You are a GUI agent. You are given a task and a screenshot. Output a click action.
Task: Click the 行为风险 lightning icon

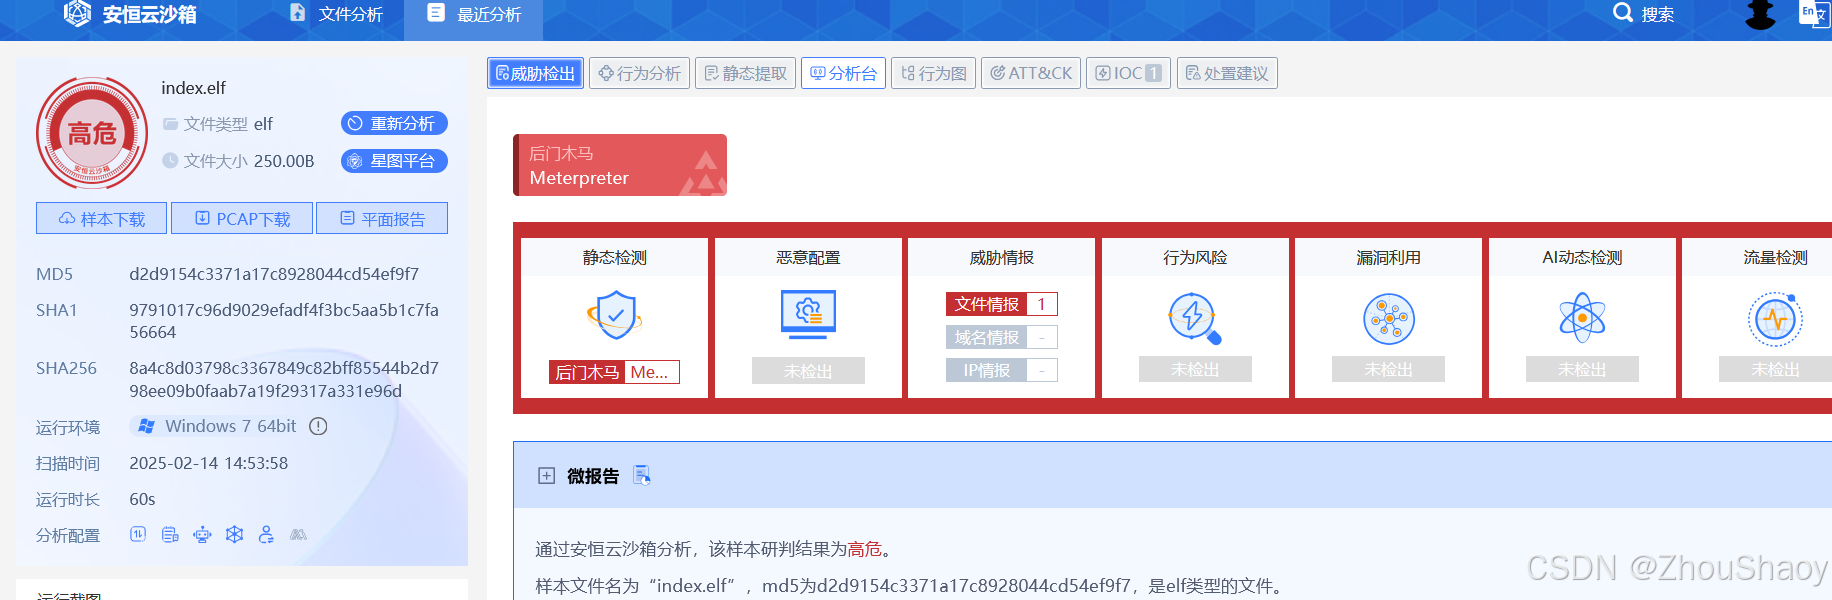1195,318
